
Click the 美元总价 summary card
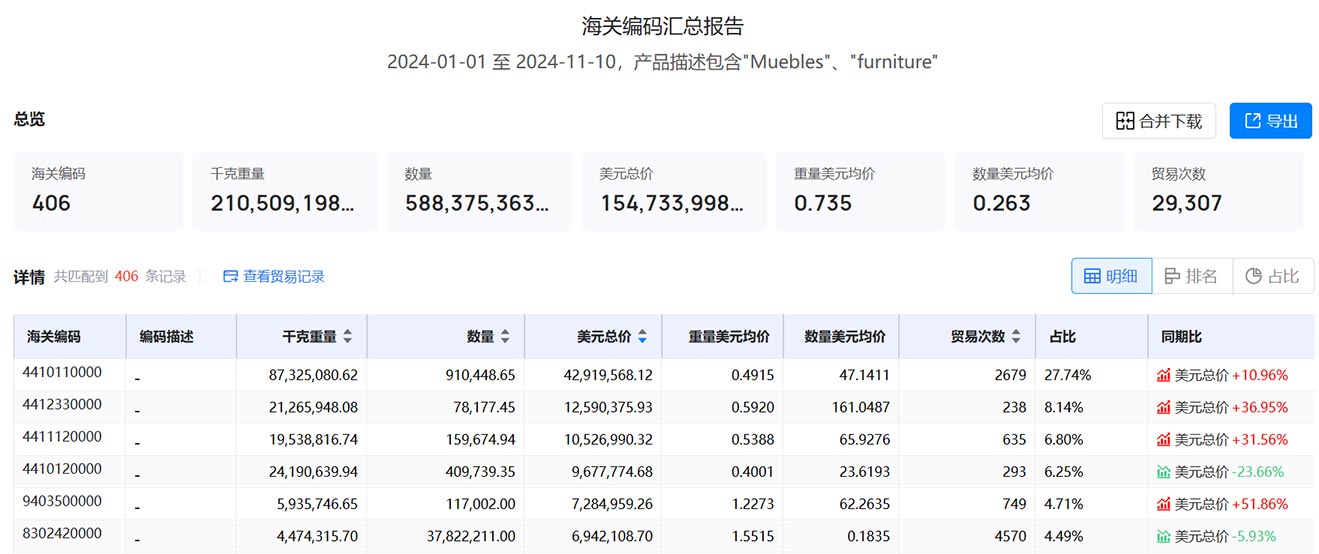coord(674,191)
